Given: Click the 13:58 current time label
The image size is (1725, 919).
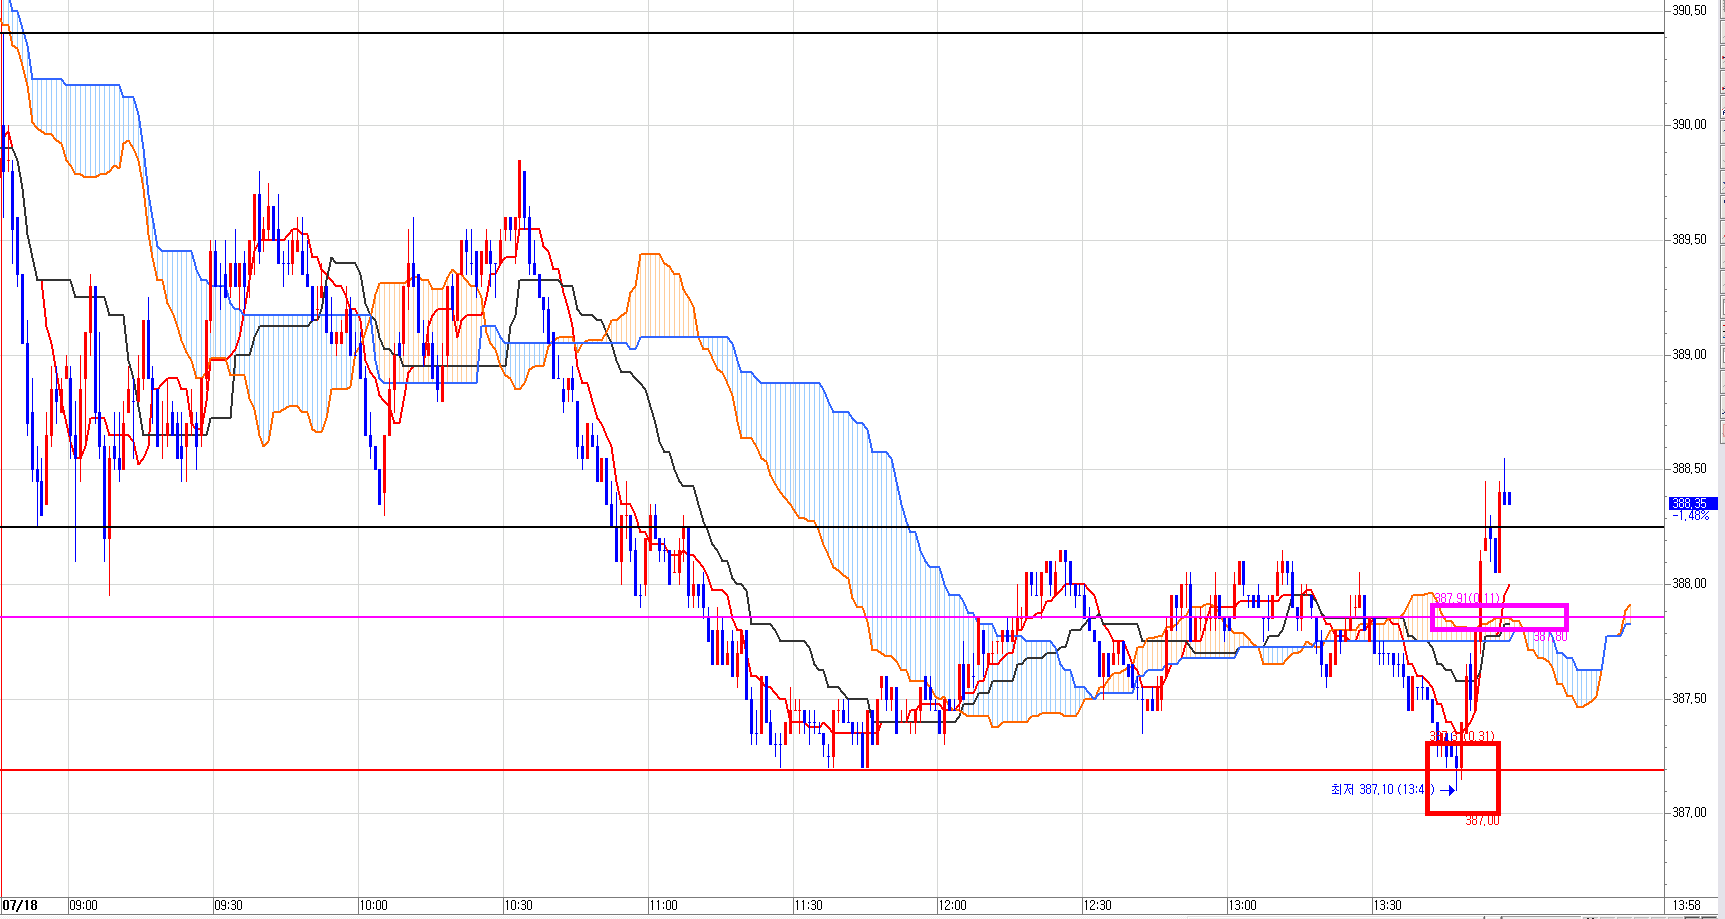Looking at the screenshot, I should coord(1687,906).
